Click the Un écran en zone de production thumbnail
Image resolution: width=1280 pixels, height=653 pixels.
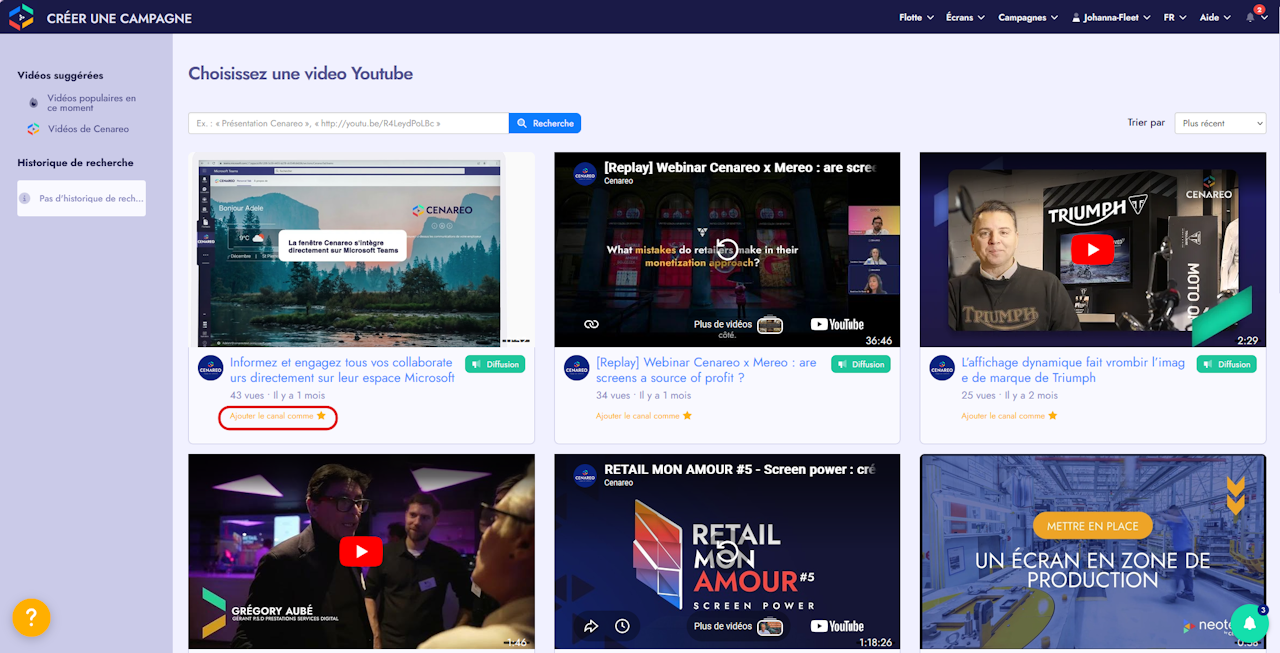(x=1093, y=551)
